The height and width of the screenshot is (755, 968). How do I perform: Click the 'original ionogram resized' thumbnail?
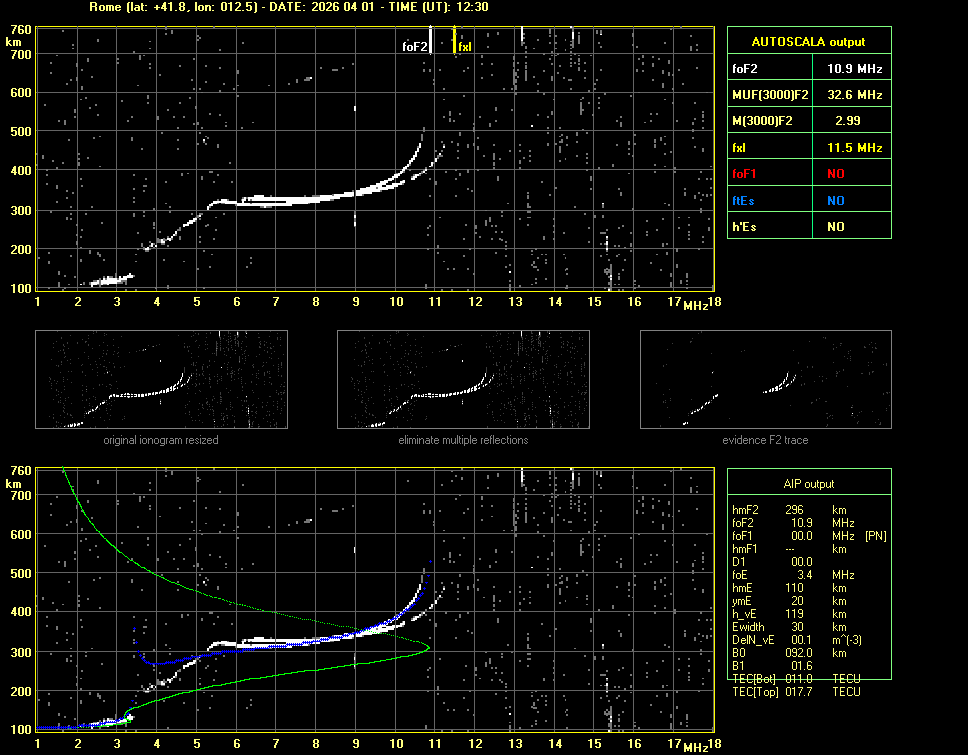[161, 380]
